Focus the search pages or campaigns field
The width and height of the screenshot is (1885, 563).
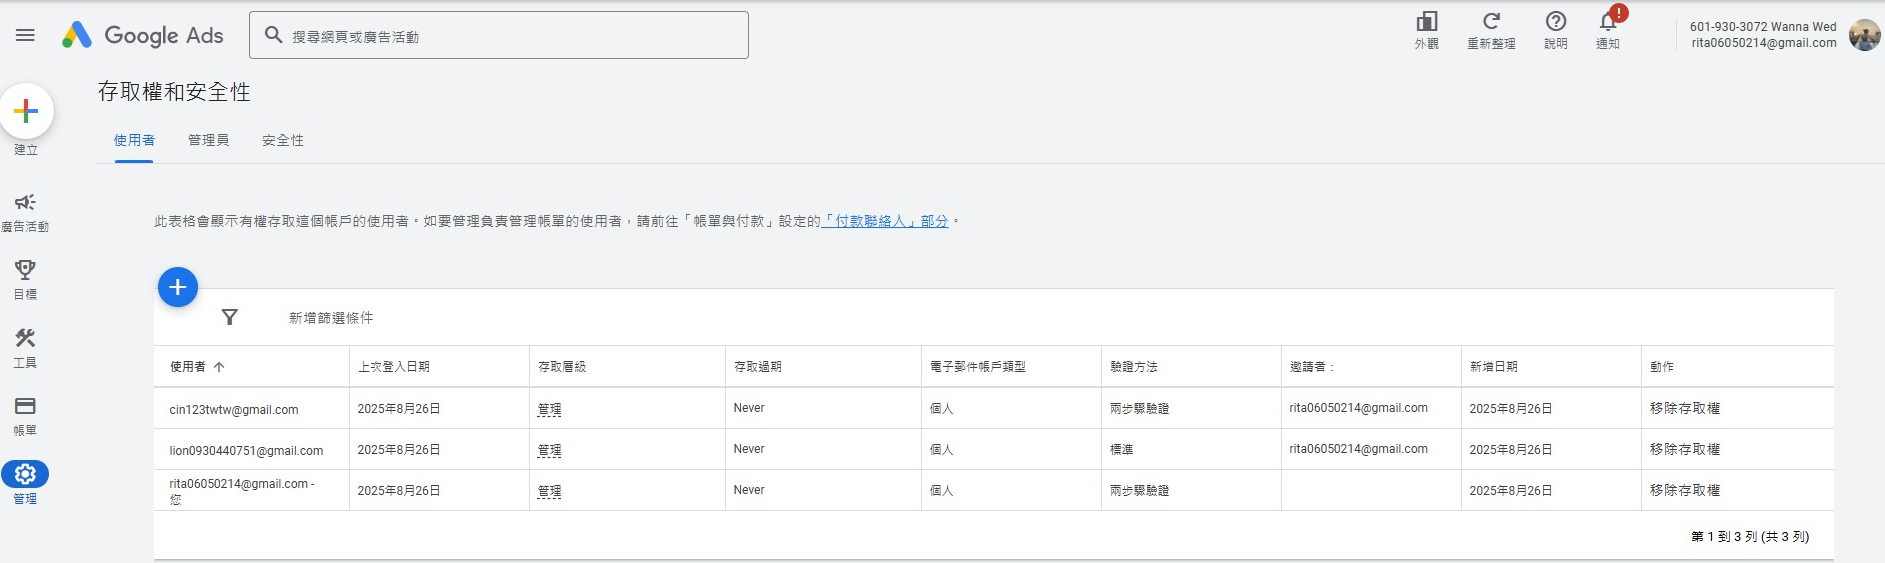499,35
